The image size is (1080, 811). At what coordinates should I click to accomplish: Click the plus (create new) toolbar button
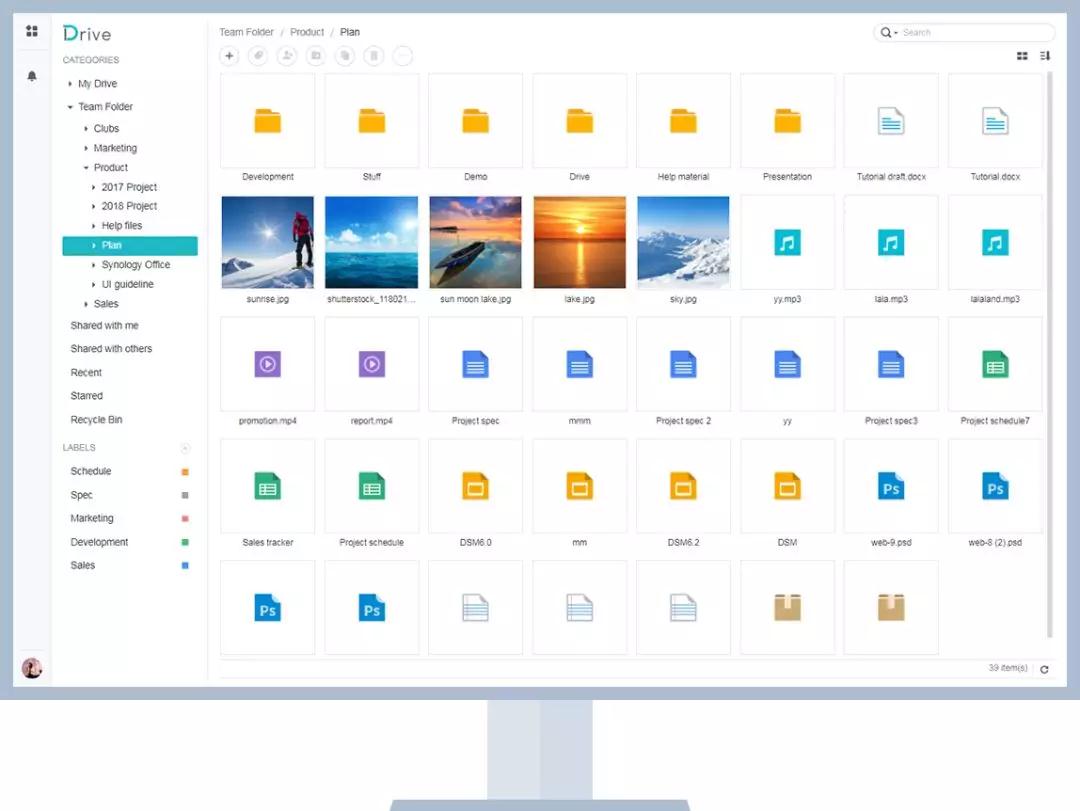click(x=230, y=56)
